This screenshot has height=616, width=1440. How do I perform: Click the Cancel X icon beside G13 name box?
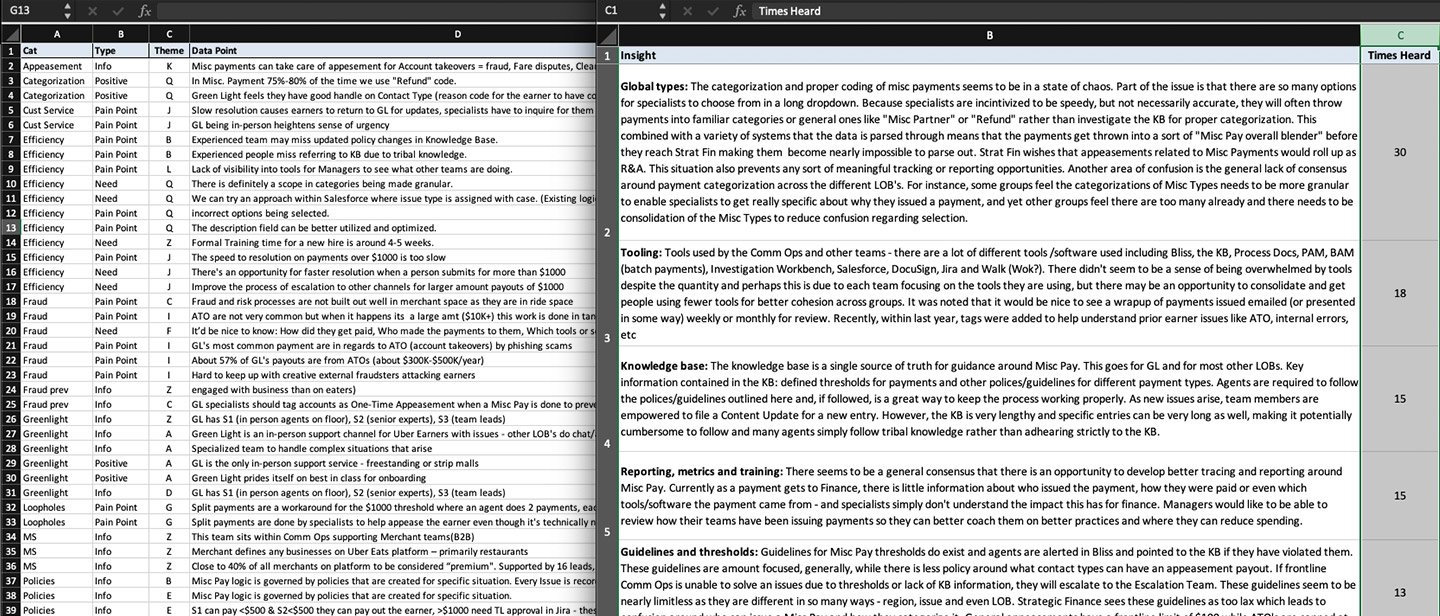coord(92,11)
